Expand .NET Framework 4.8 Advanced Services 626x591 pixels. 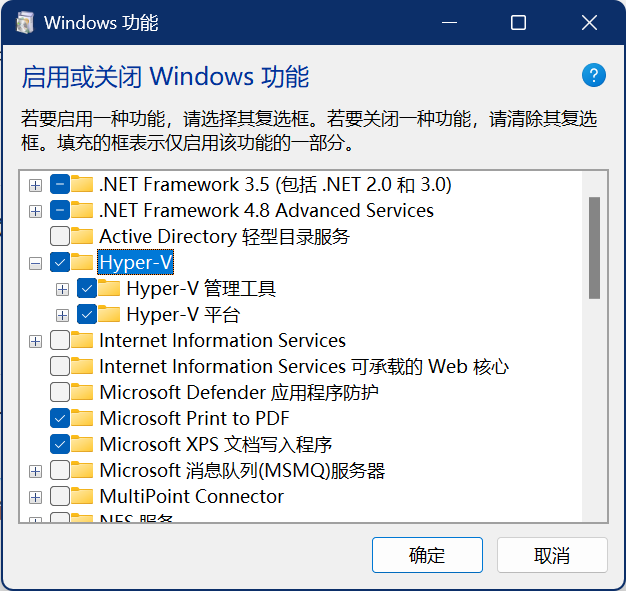point(36,211)
